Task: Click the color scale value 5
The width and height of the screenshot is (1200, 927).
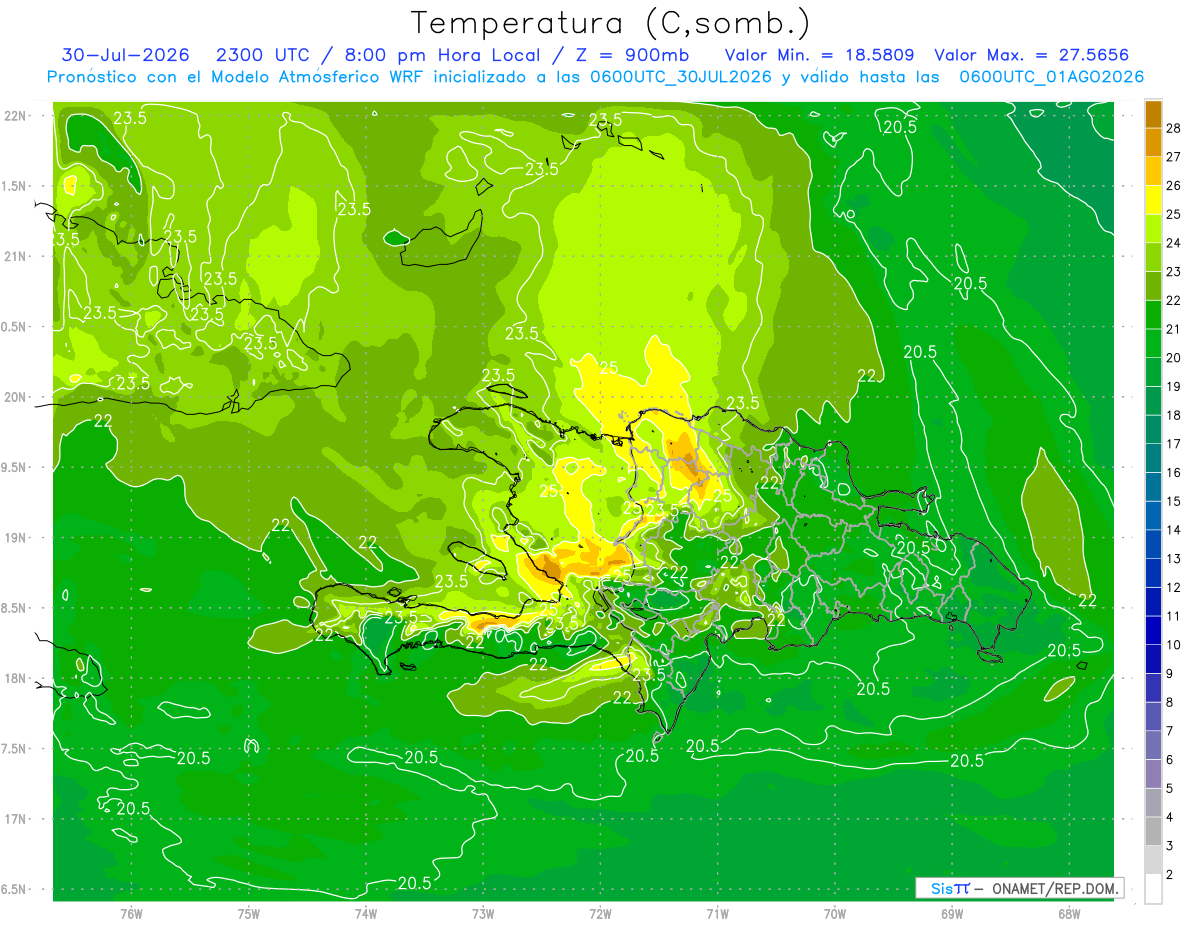Action: [1171, 788]
